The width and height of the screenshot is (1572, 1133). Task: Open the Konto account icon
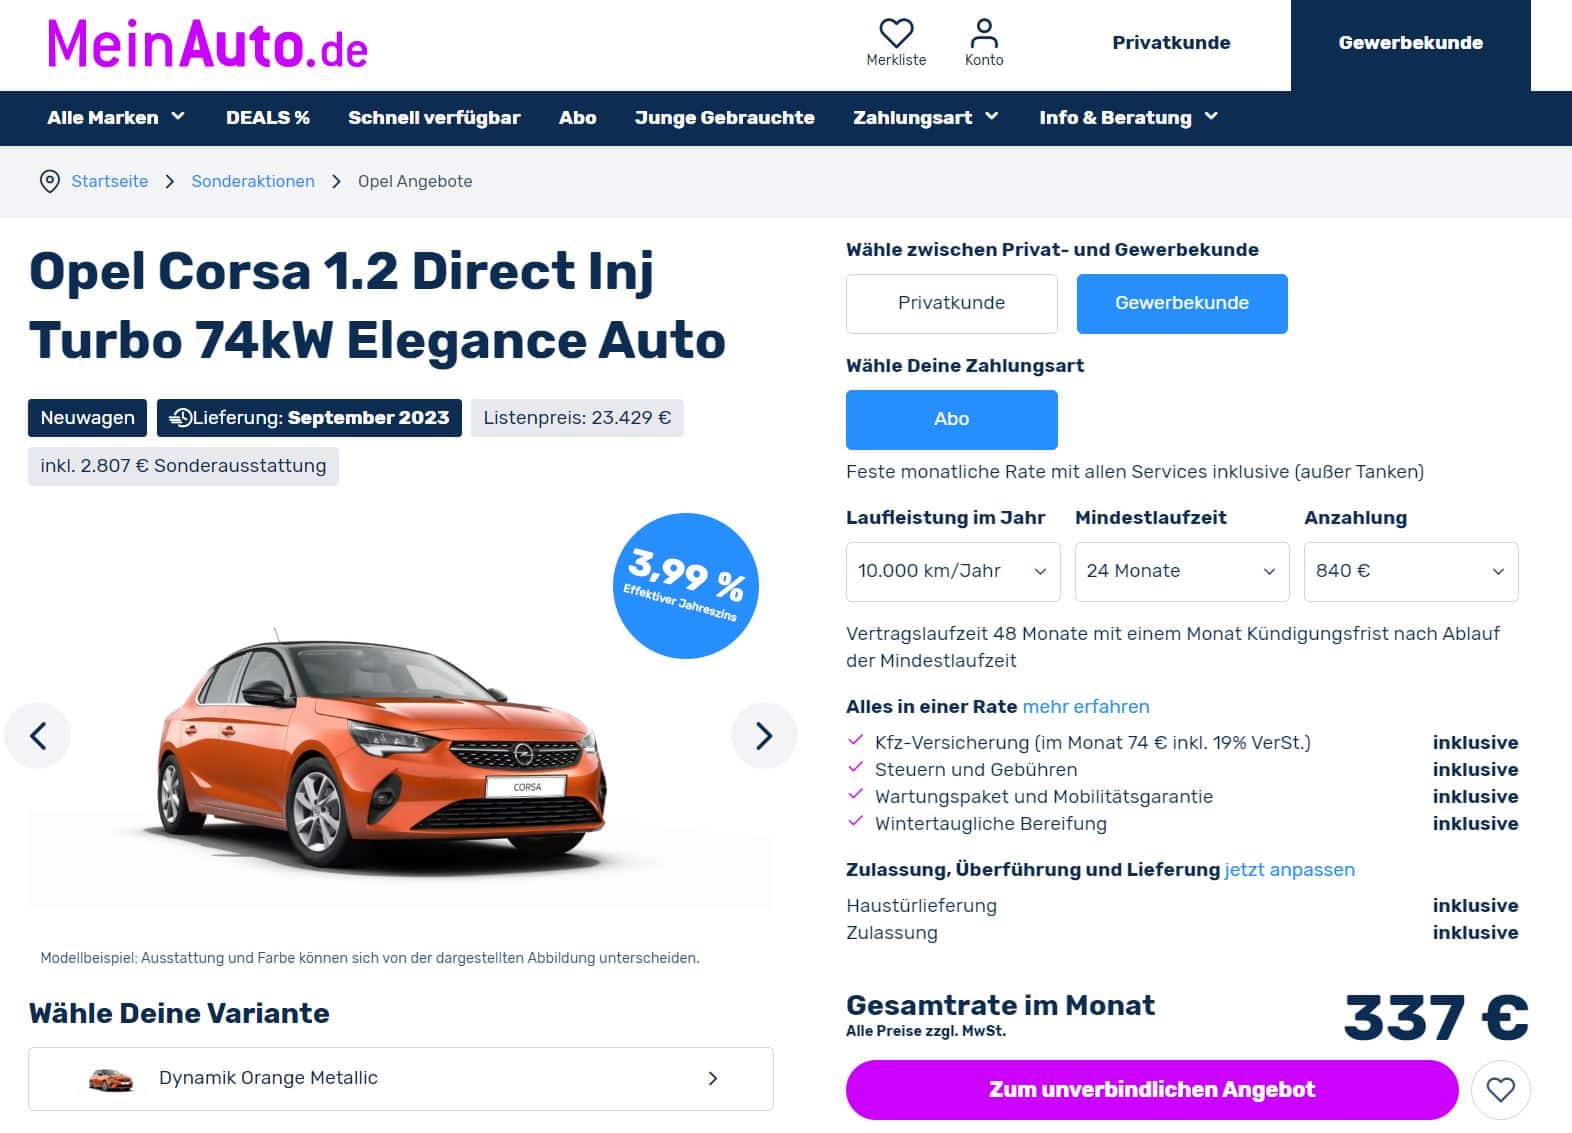[x=984, y=33]
